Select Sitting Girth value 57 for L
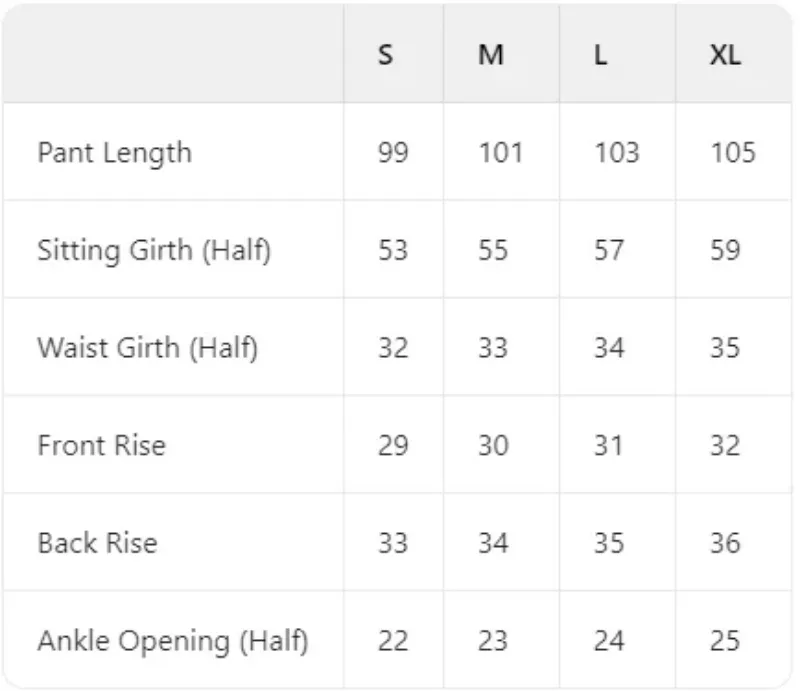This screenshot has height=691, width=800. pos(609,250)
